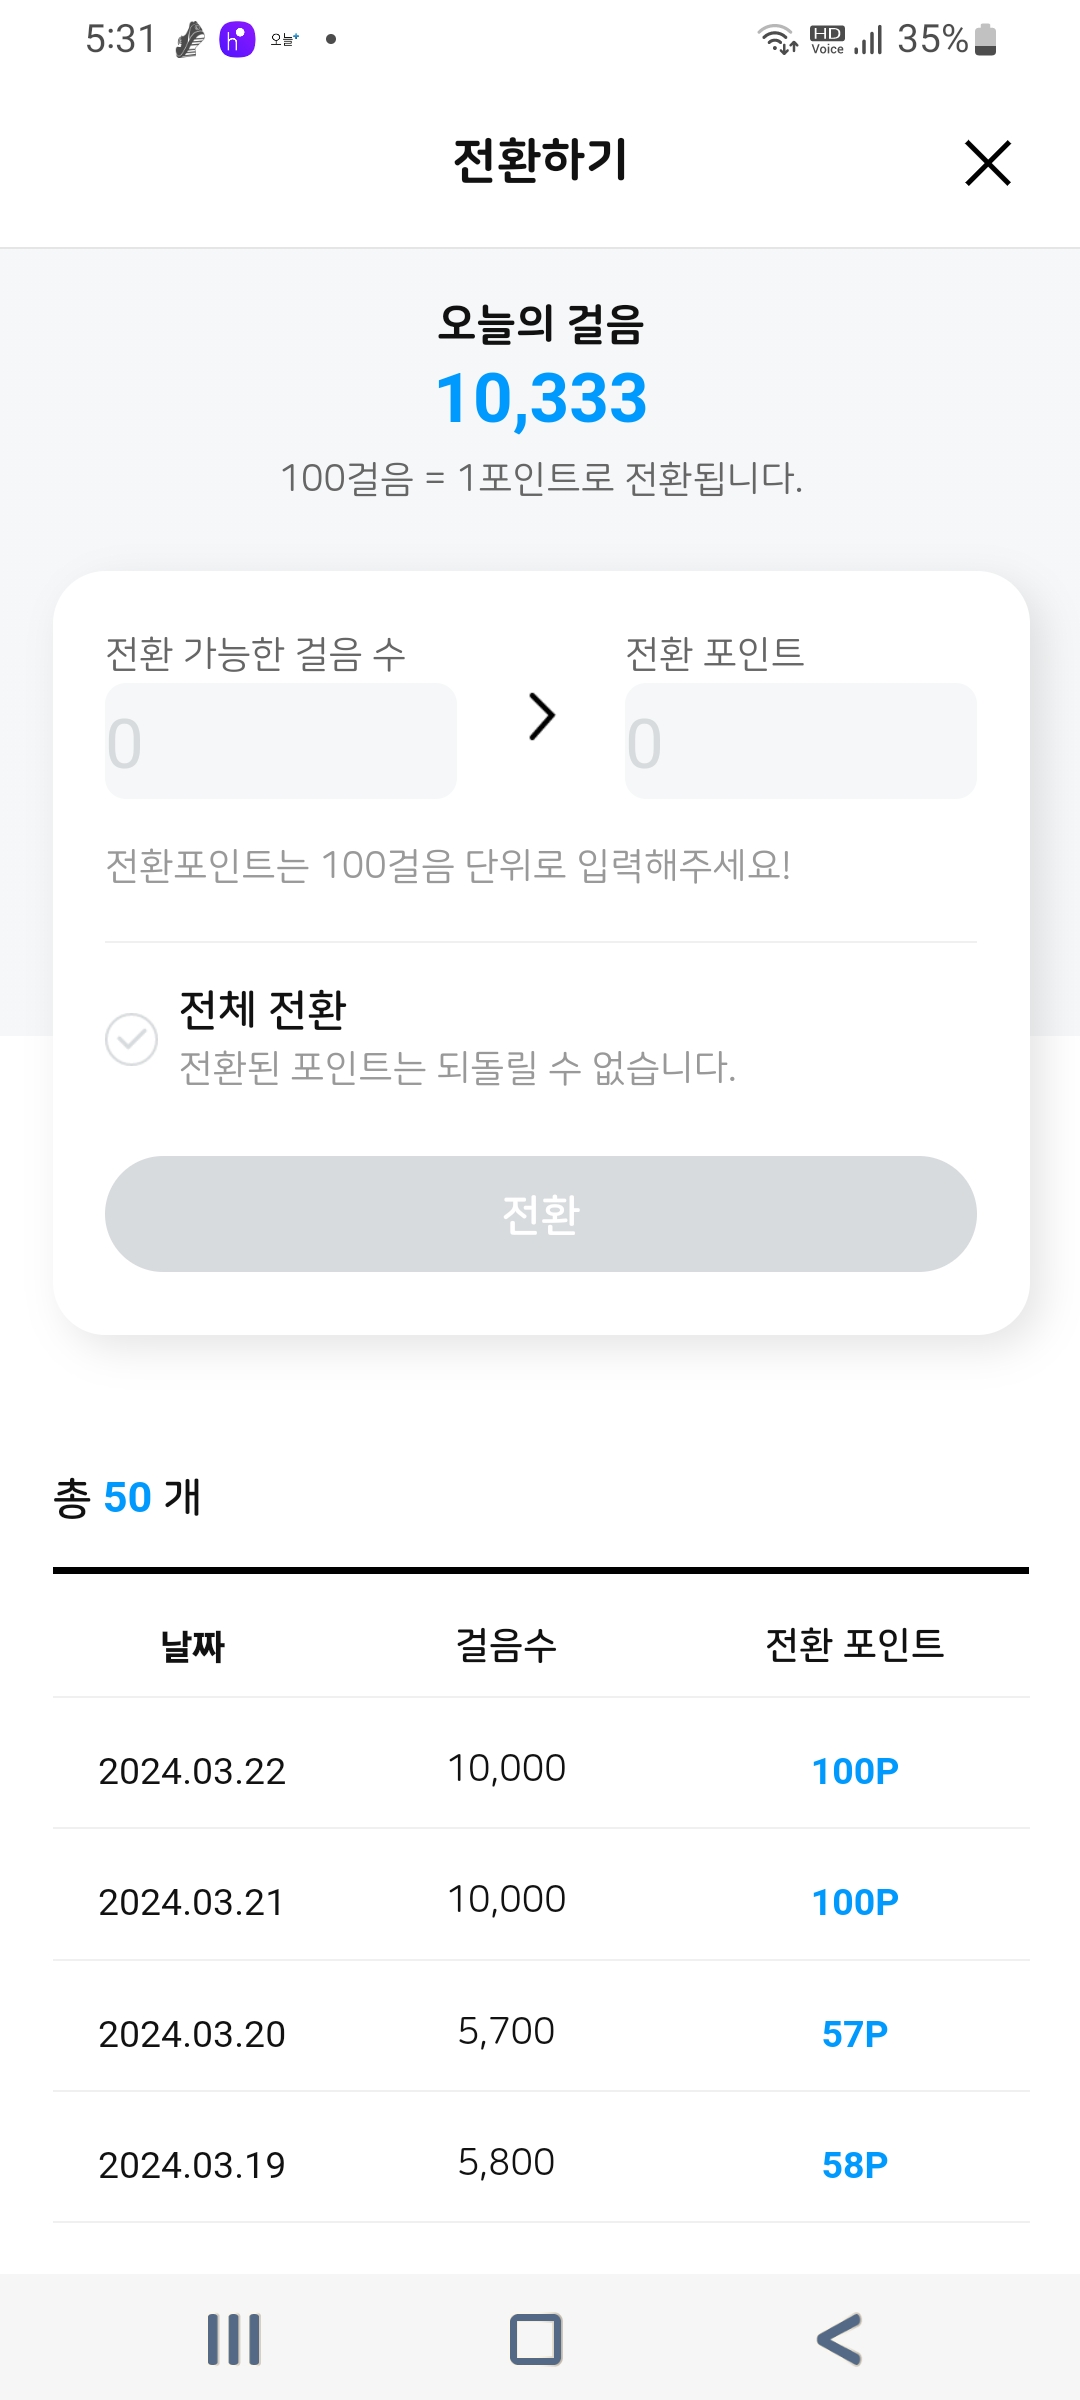Enable the 전체 전환 checkbox
This screenshot has height=2400, width=1080.
tap(132, 1039)
